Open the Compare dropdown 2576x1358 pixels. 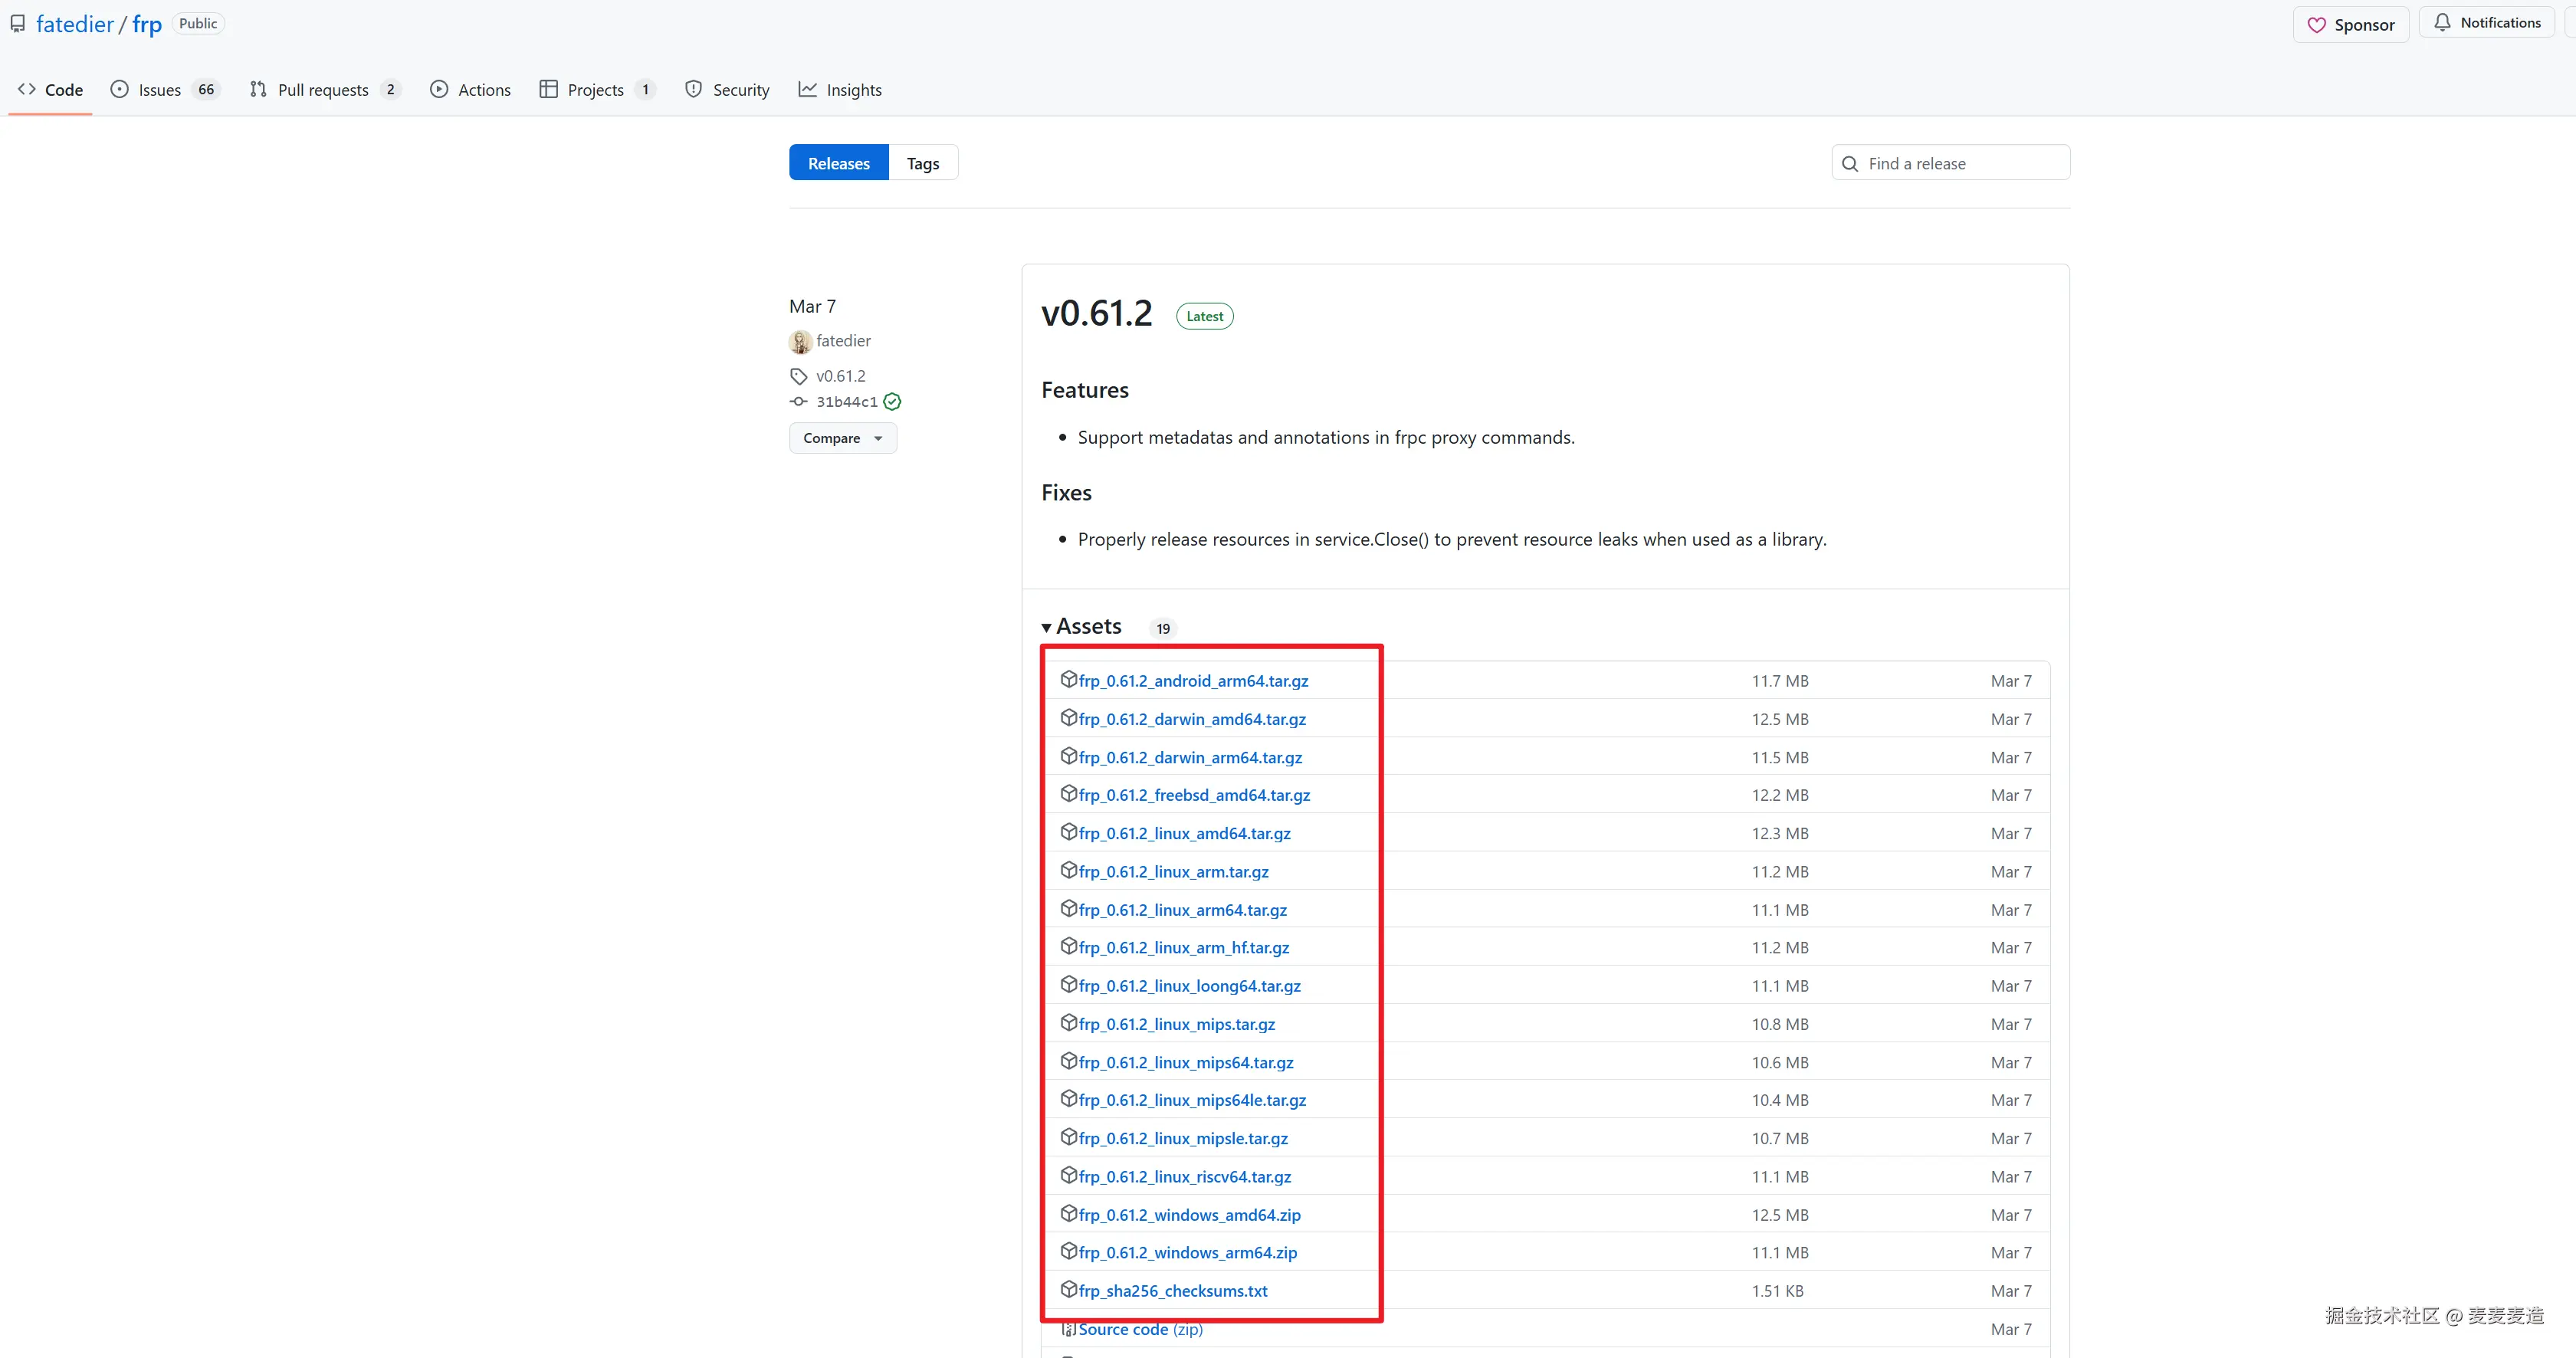(842, 438)
